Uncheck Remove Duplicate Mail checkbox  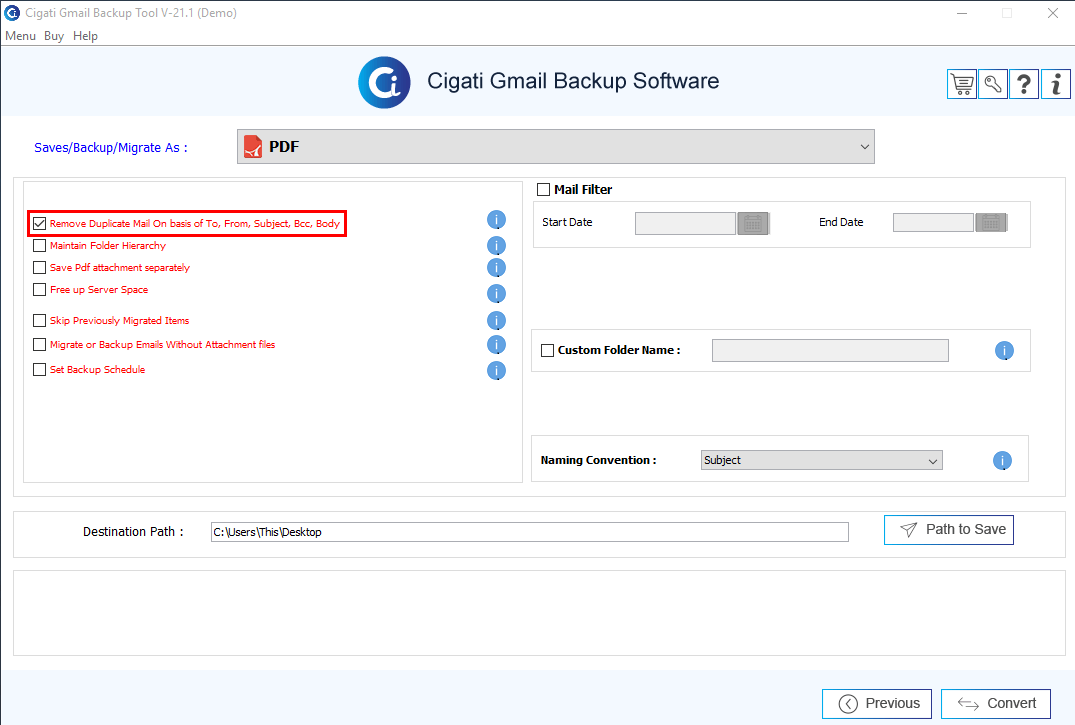[x=40, y=224]
